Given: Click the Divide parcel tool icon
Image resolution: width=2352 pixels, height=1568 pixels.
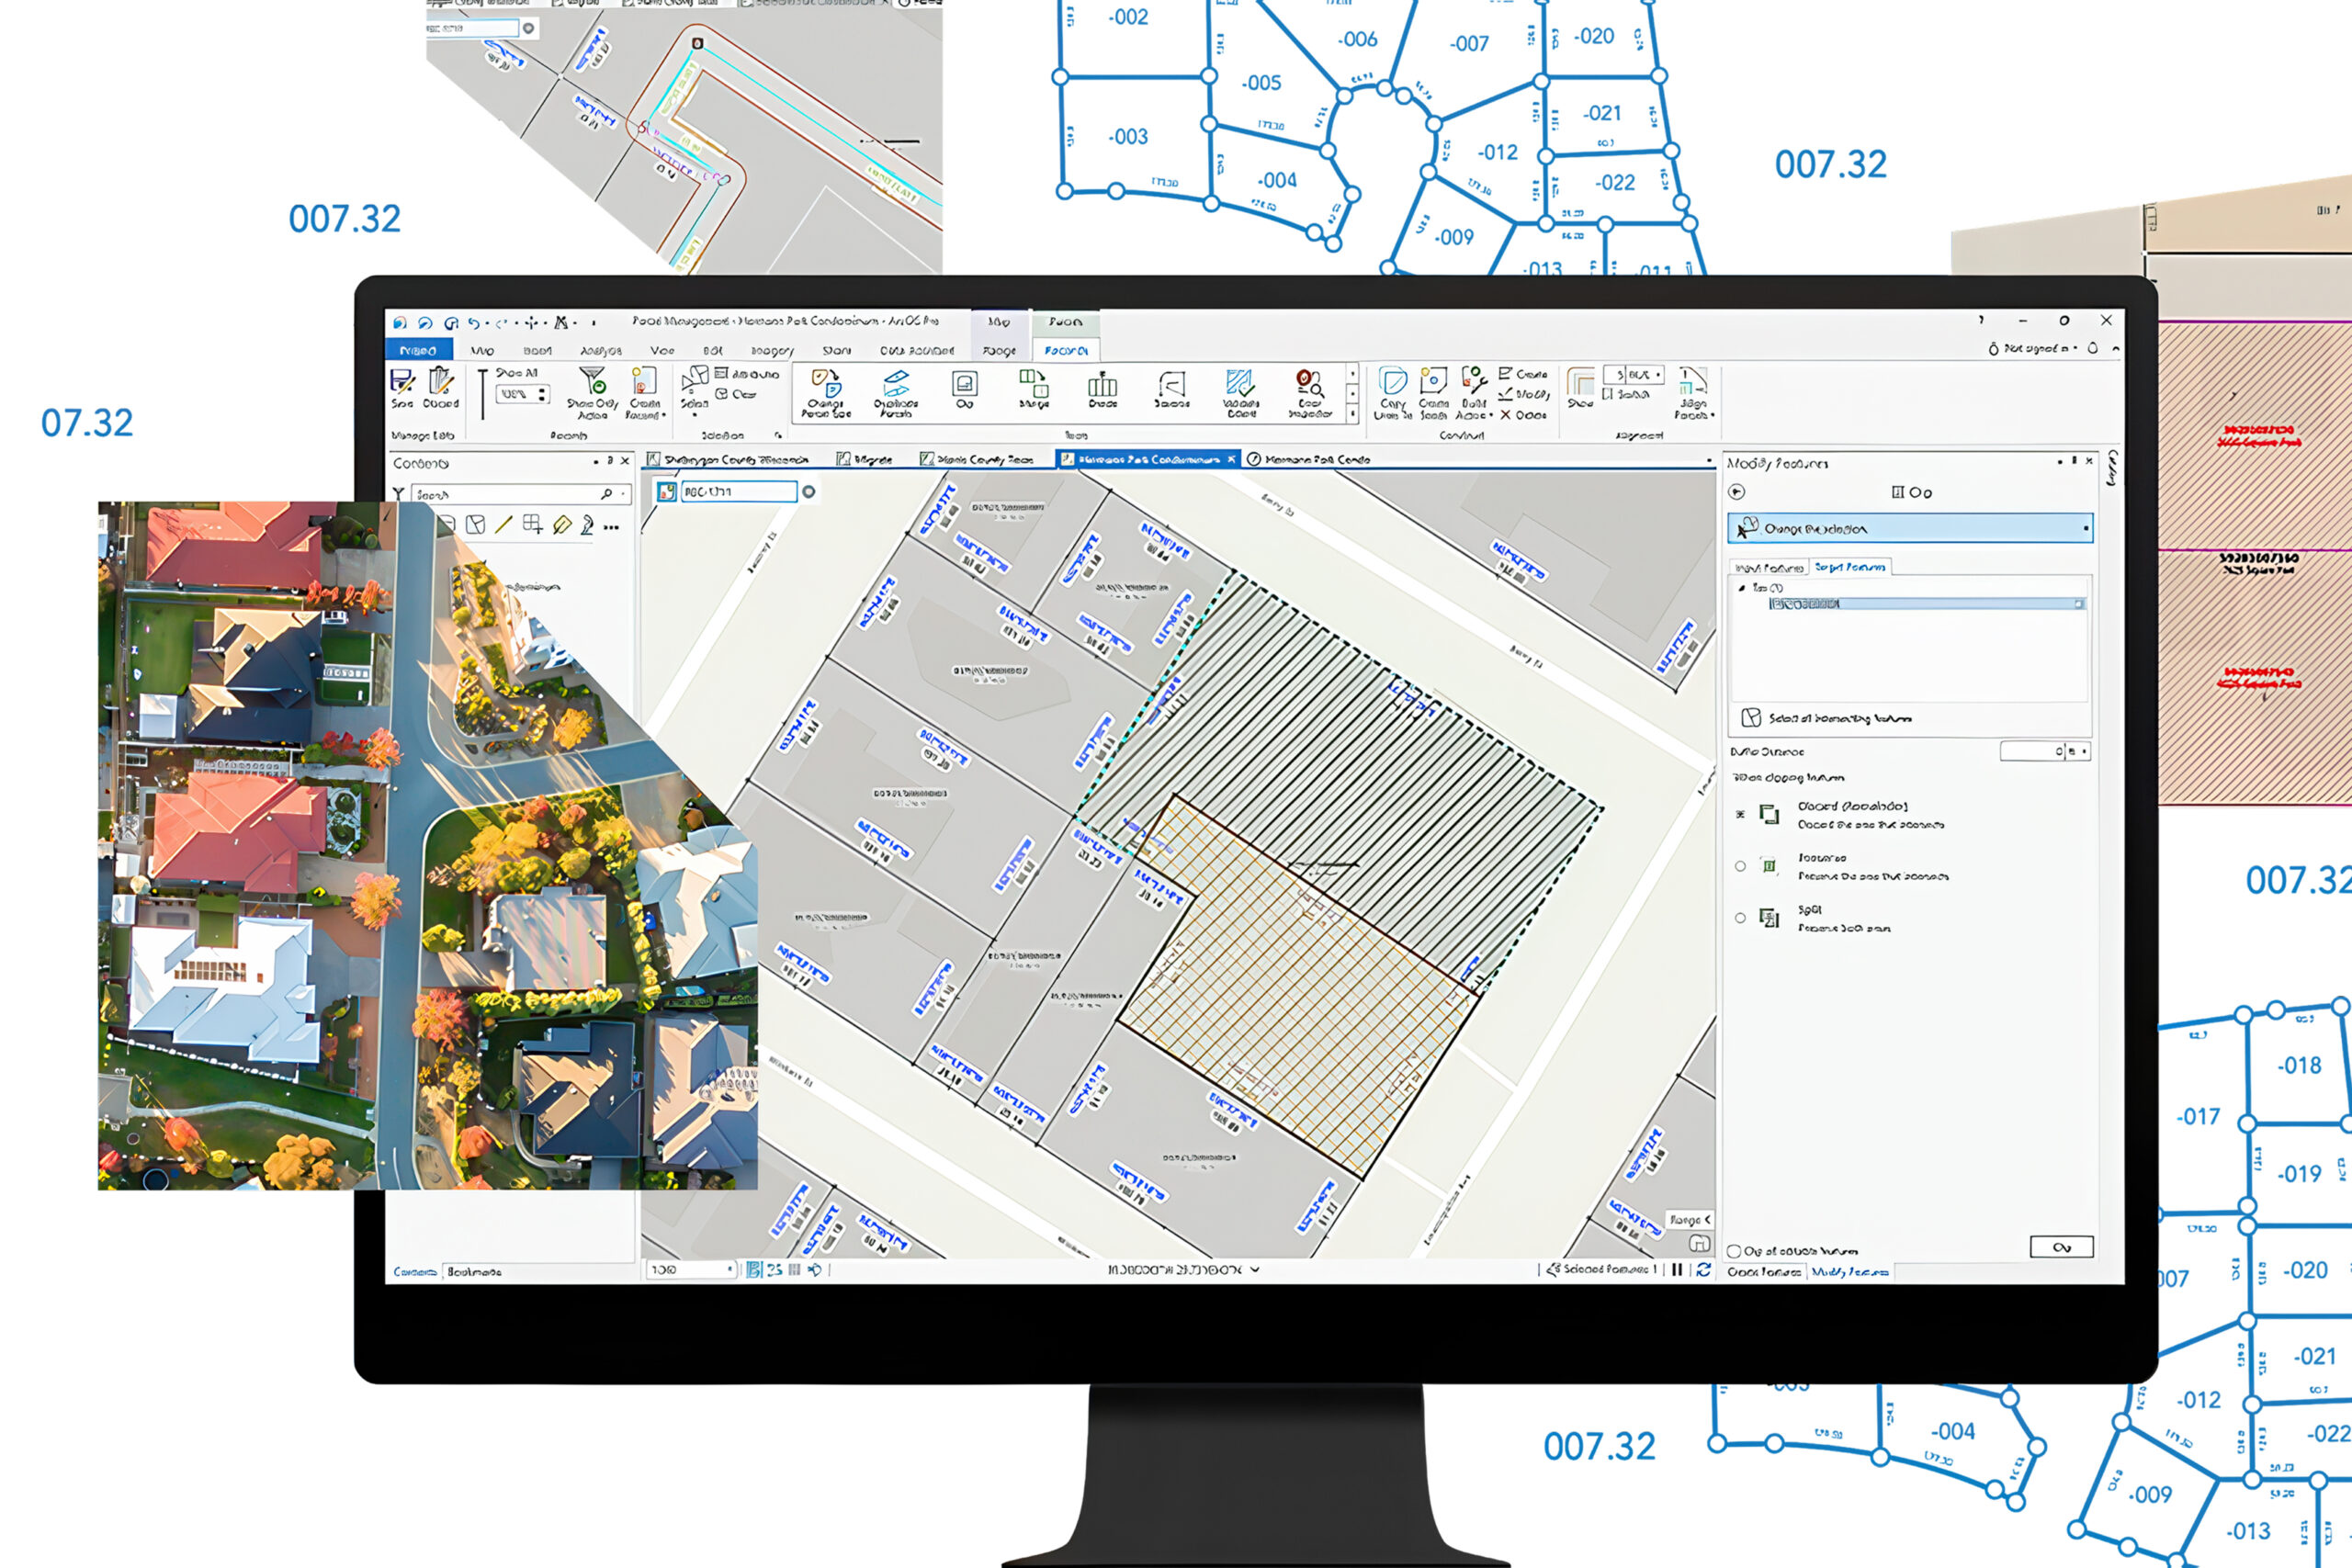Looking at the screenshot, I should (1102, 385).
